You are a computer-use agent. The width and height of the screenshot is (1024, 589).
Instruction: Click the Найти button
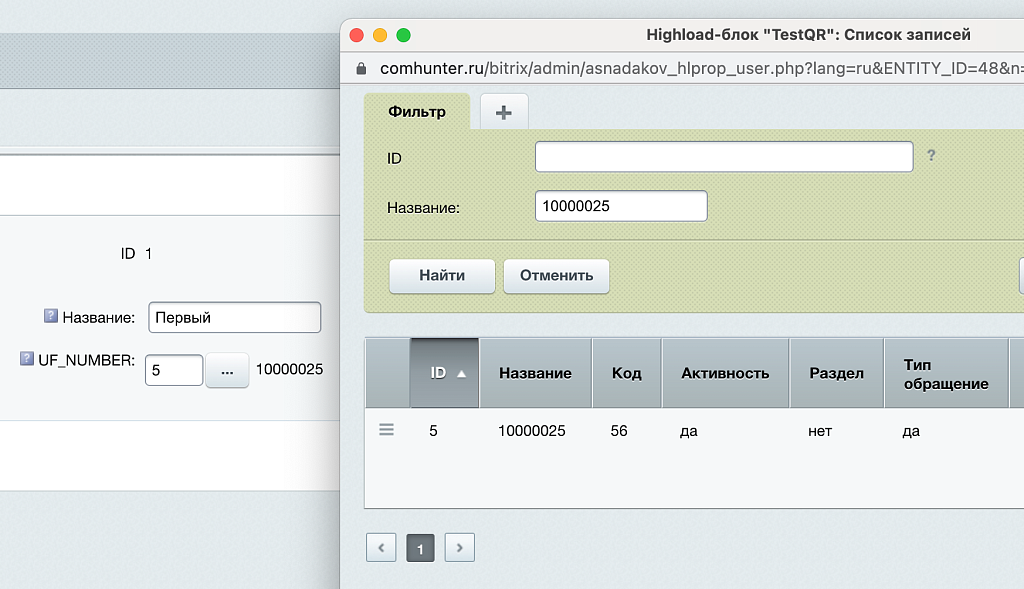point(441,276)
